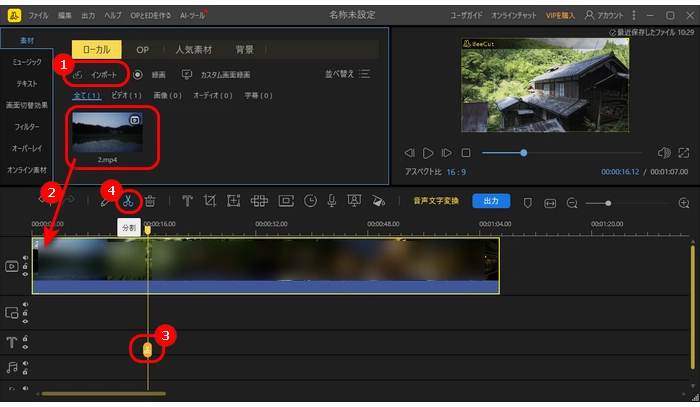Viewport: 700px width, 407px height.
Task: Click the zoom in magnifier on timeline
Action: (x=683, y=202)
